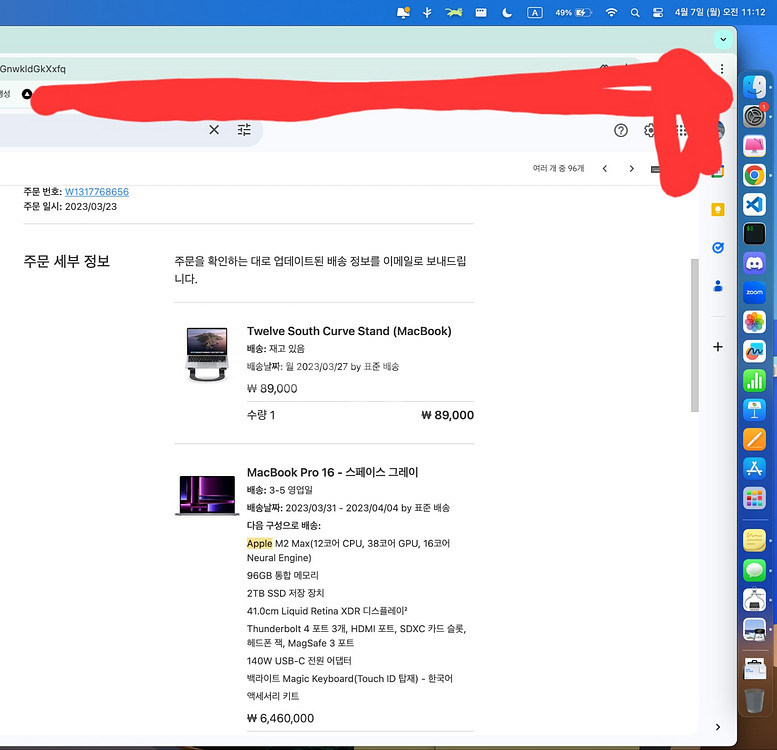The width and height of the screenshot is (777, 750).
Task: Switch input source A in menu bar
Action: pos(534,12)
